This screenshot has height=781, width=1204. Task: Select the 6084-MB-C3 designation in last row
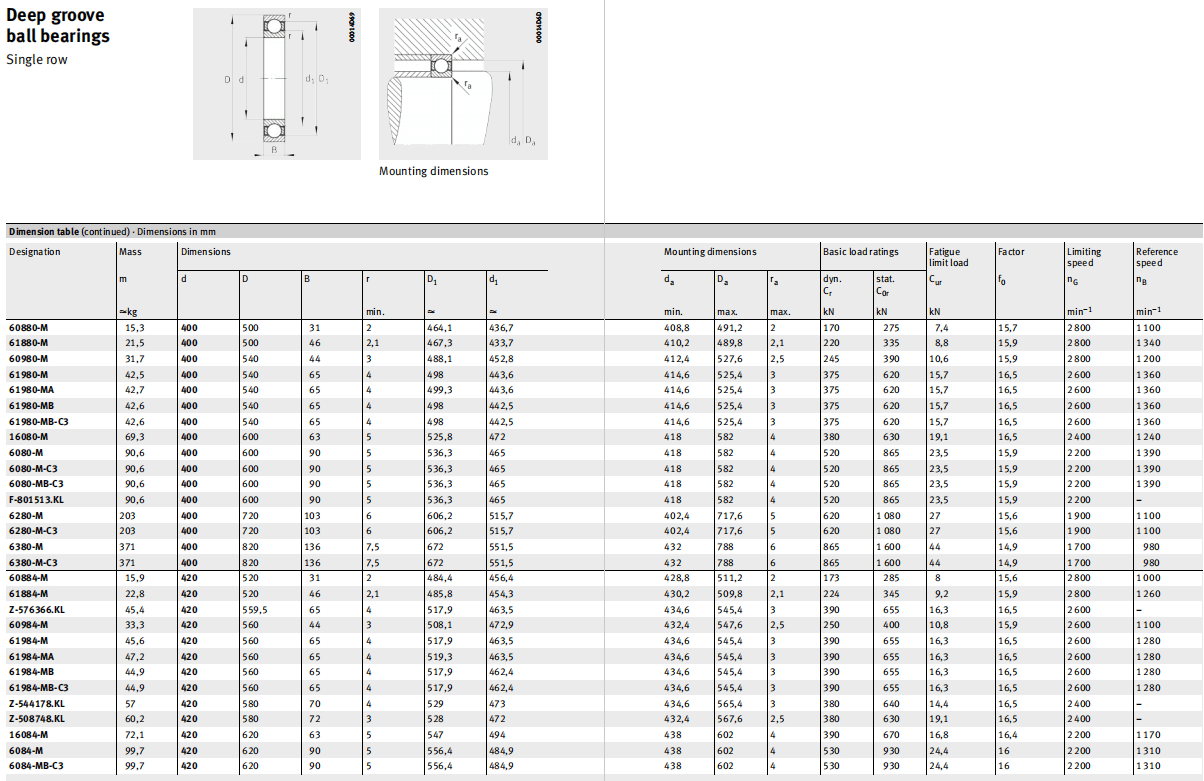tap(35, 765)
